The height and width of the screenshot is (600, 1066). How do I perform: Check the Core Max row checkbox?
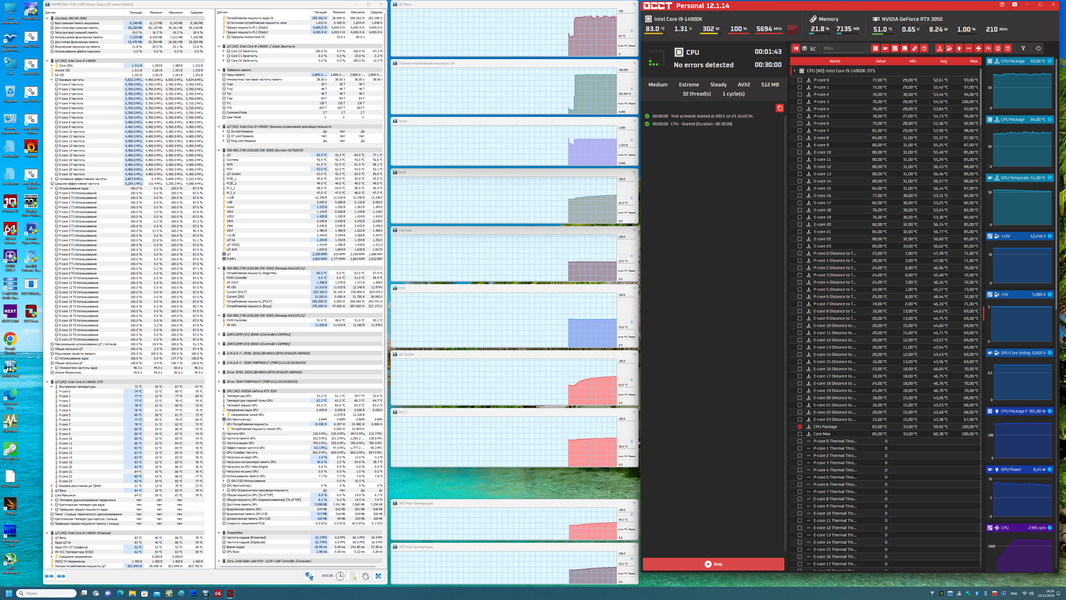click(800, 434)
